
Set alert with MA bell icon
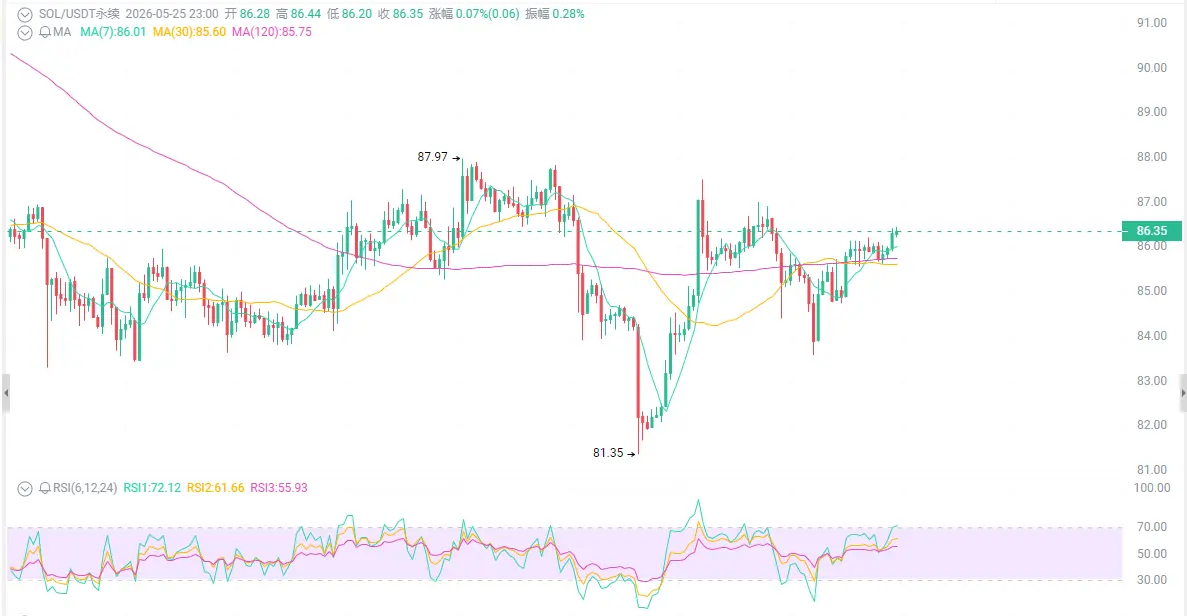click(45, 33)
